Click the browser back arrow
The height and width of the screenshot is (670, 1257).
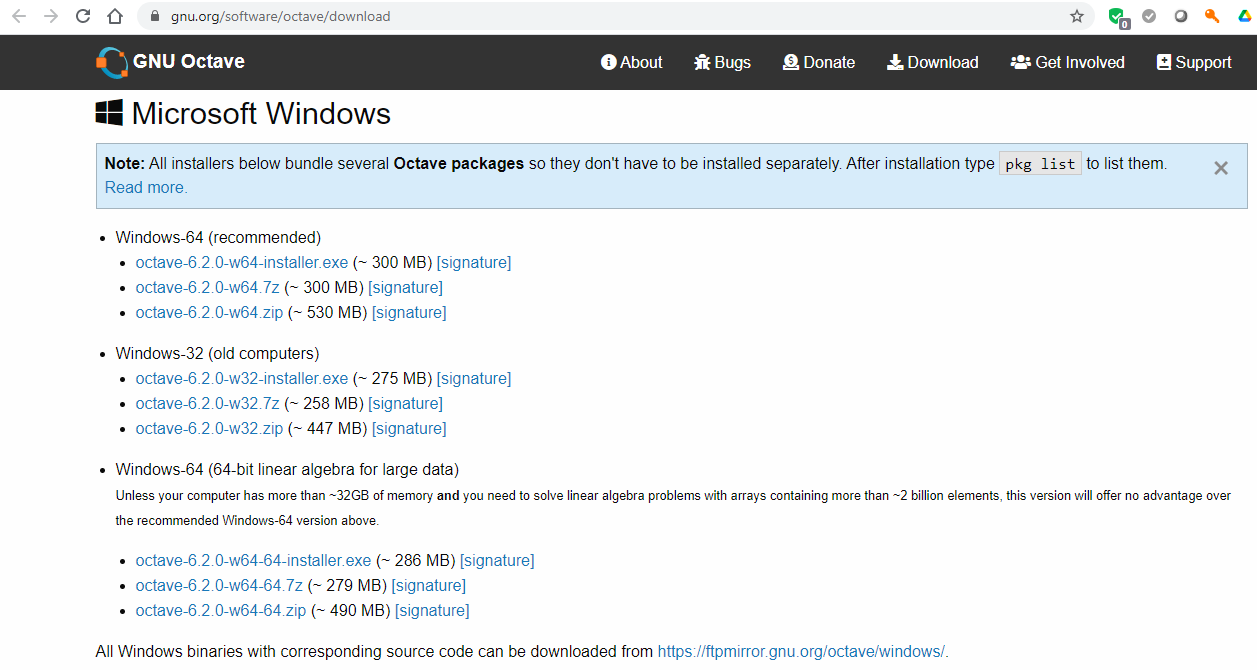19,16
